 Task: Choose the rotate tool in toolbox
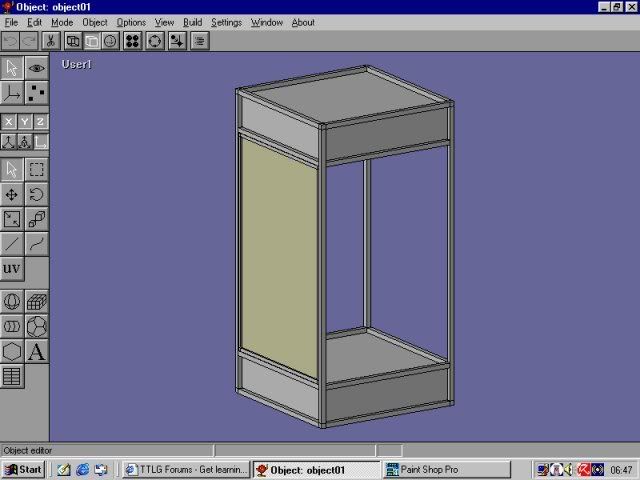coord(36,194)
